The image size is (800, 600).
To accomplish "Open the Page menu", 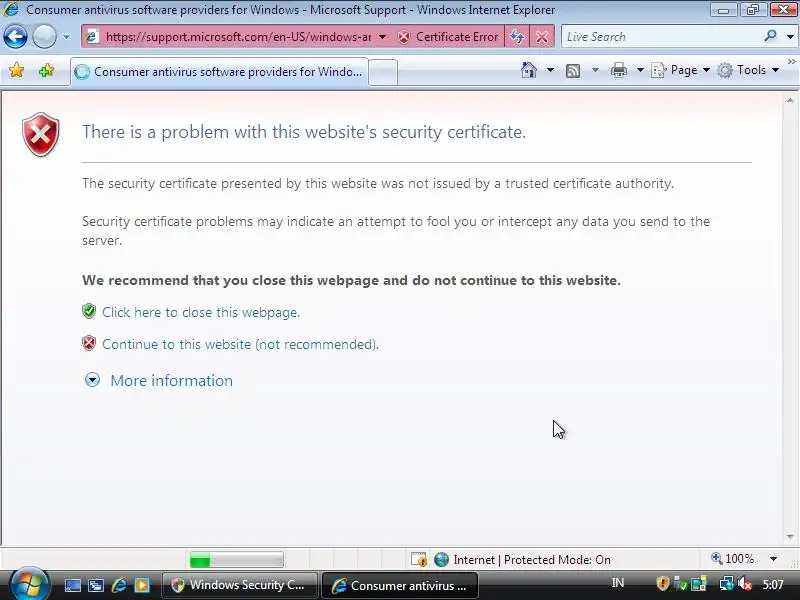I will [x=681, y=70].
